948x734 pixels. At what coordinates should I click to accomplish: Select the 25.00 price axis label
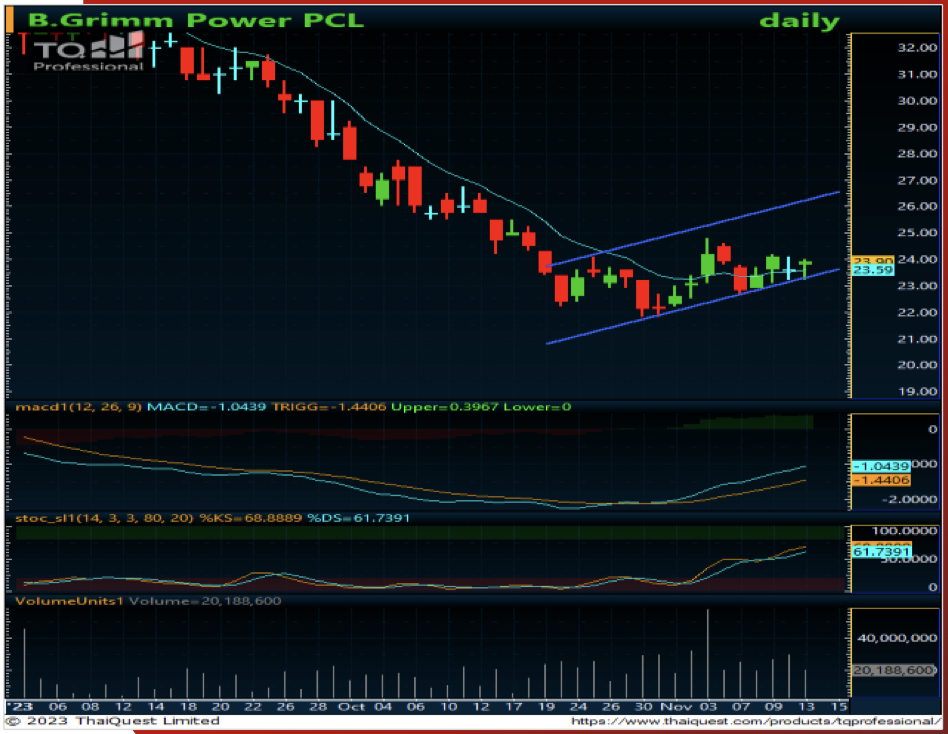click(x=917, y=233)
